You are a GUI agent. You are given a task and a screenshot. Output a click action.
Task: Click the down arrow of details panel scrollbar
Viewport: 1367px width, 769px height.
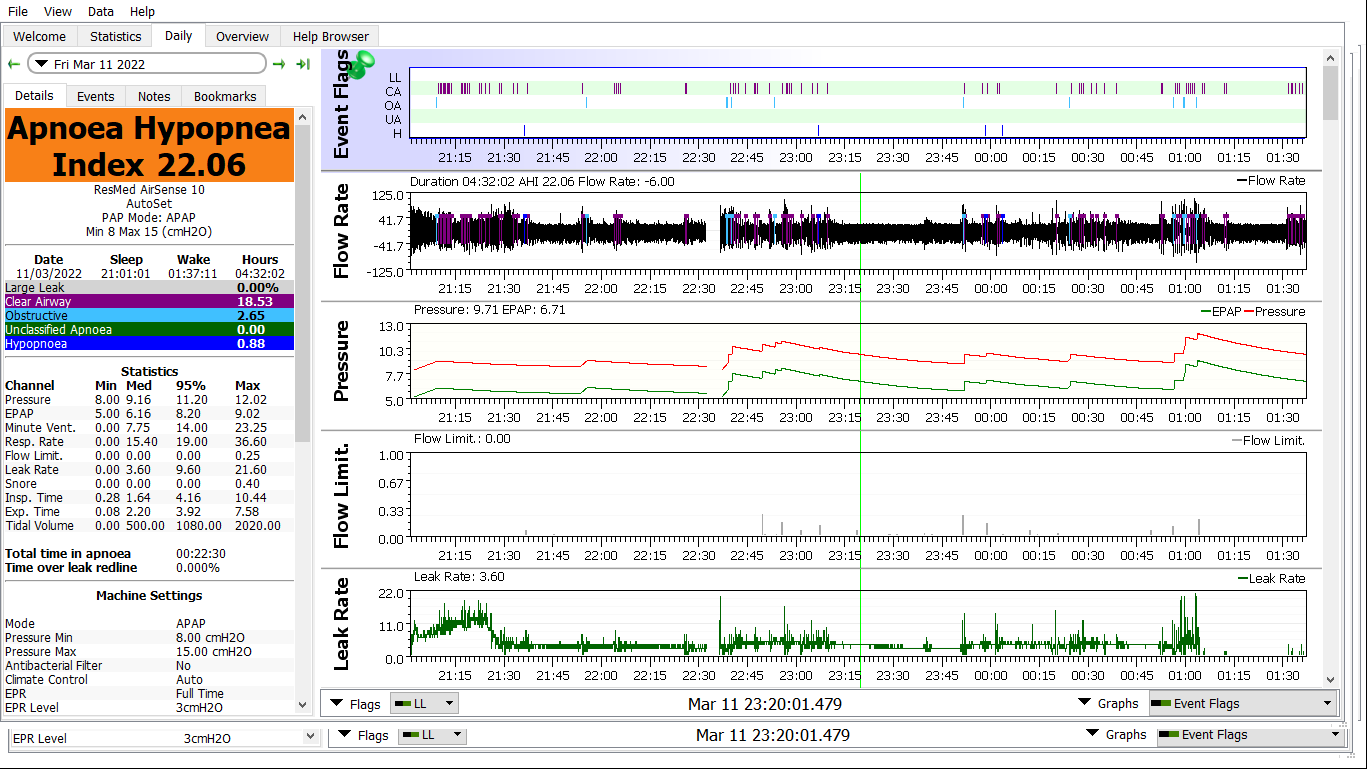pyautogui.click(x=303, y=704)
